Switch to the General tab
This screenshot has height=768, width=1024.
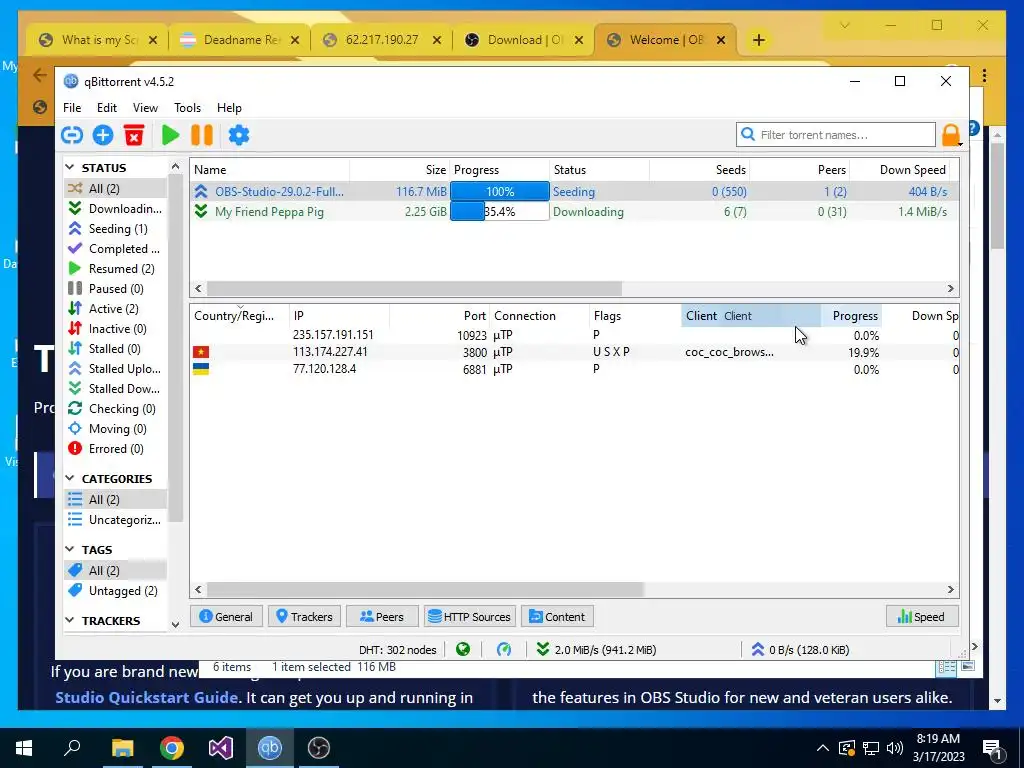[226, 616]
